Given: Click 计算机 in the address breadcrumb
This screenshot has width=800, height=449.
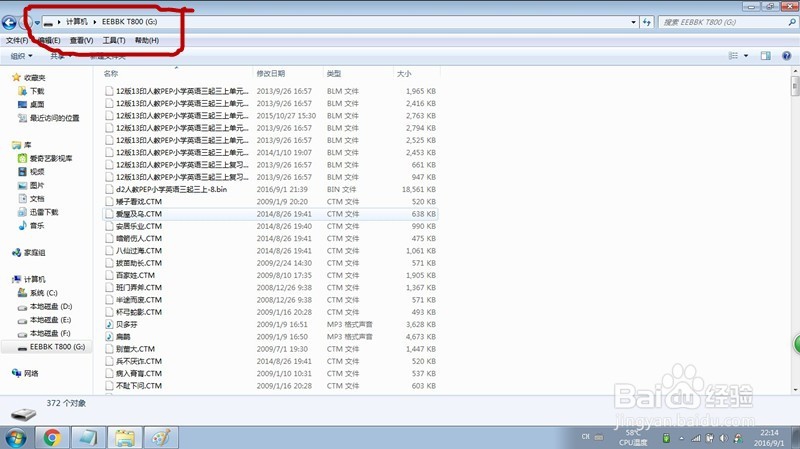Looking at the screenshot, I should click(x=77, y=22).
